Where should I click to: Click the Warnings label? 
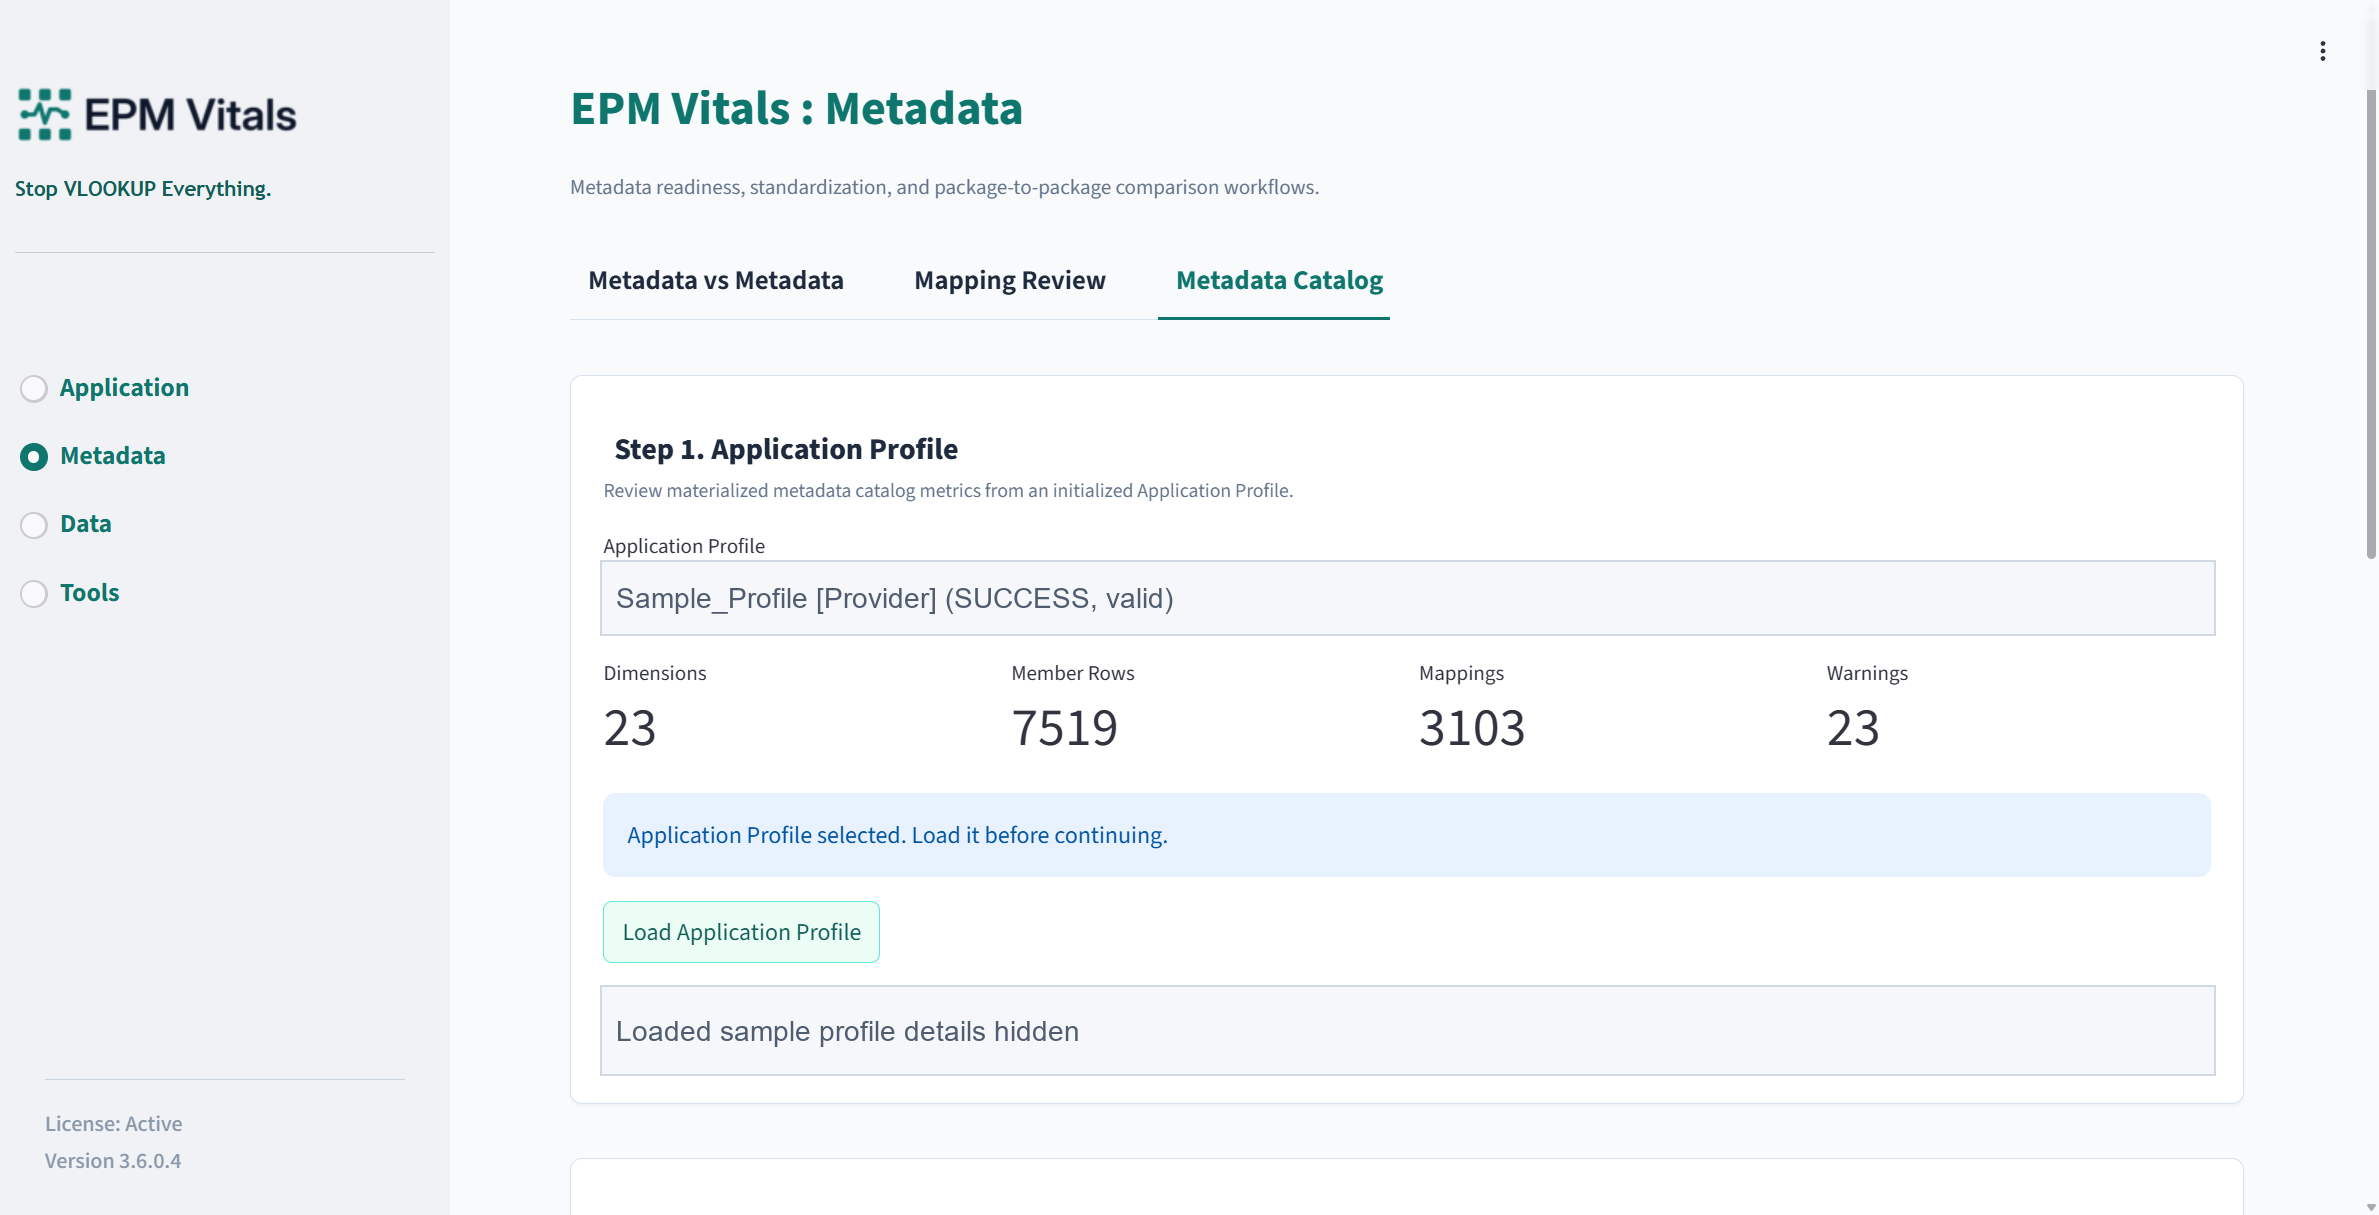[x=1867, y=674]
